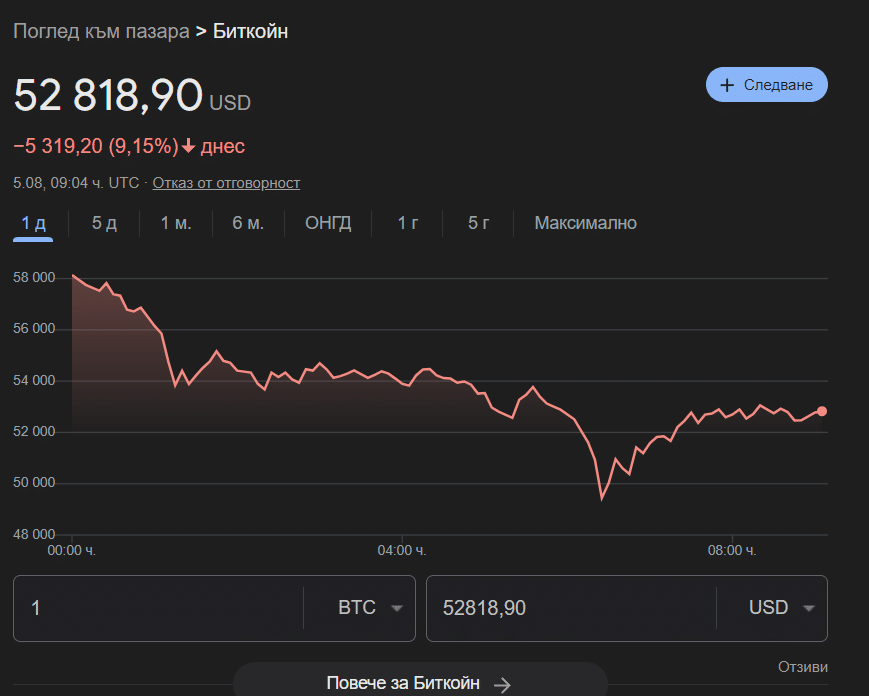Switch to the 6 м. time range

coord(248,223)
